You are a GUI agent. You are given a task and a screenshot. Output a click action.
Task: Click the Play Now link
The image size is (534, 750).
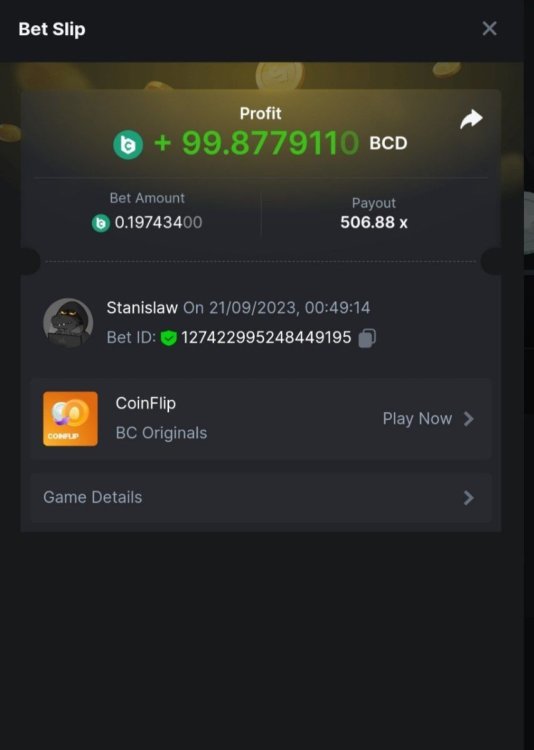(417, 419)
